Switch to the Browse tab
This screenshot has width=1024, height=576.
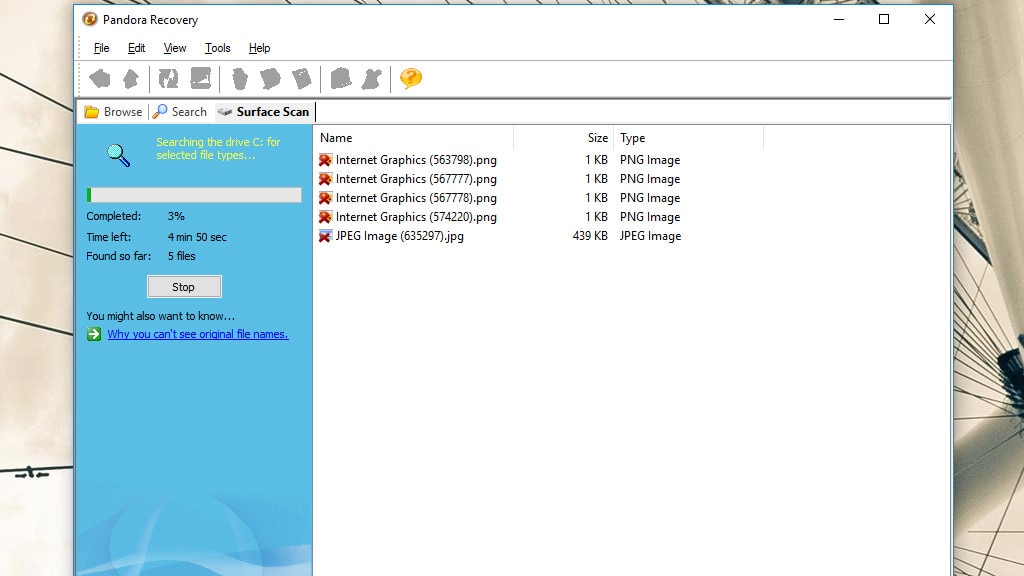(114, 112)
